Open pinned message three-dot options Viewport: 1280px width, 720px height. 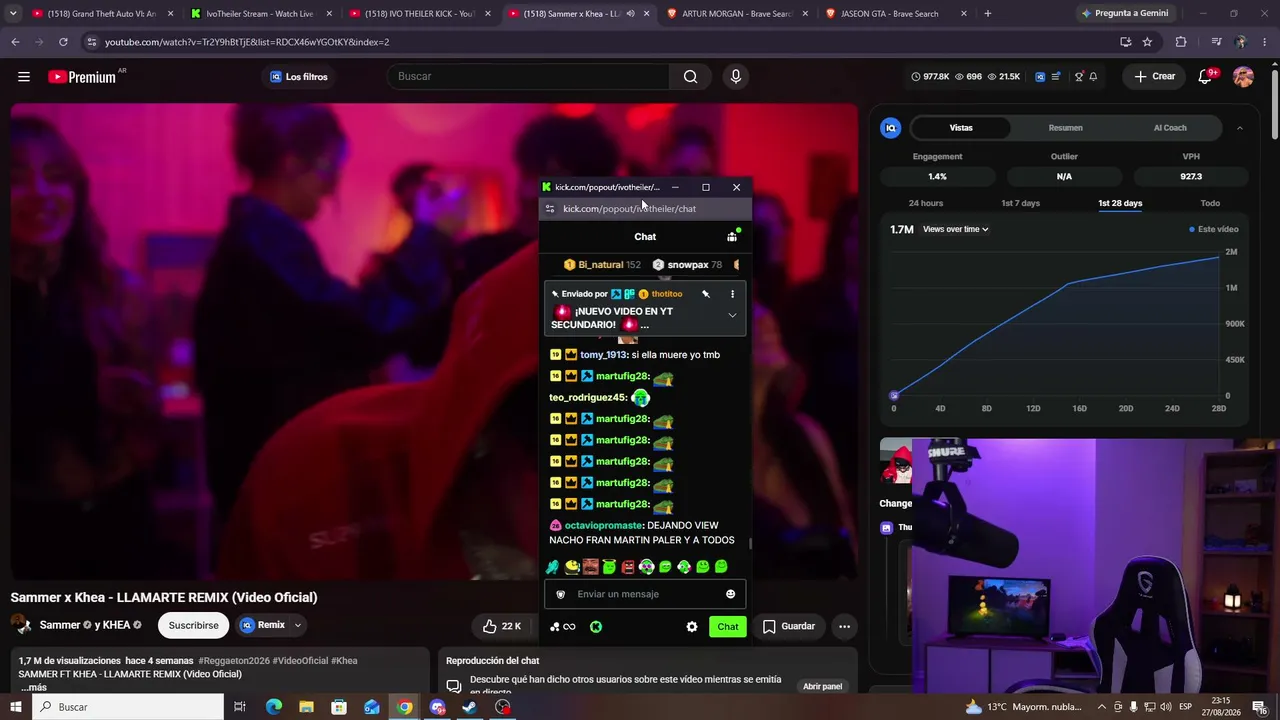(x=732, y=294)
